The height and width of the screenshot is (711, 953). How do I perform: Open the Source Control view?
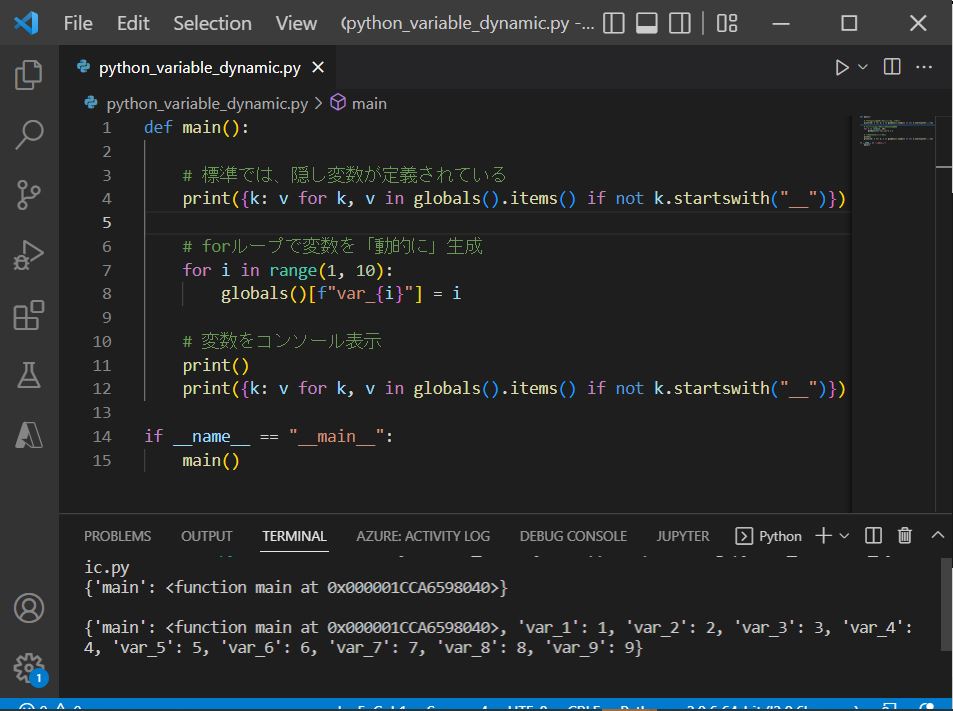click(x=29, y=195)
